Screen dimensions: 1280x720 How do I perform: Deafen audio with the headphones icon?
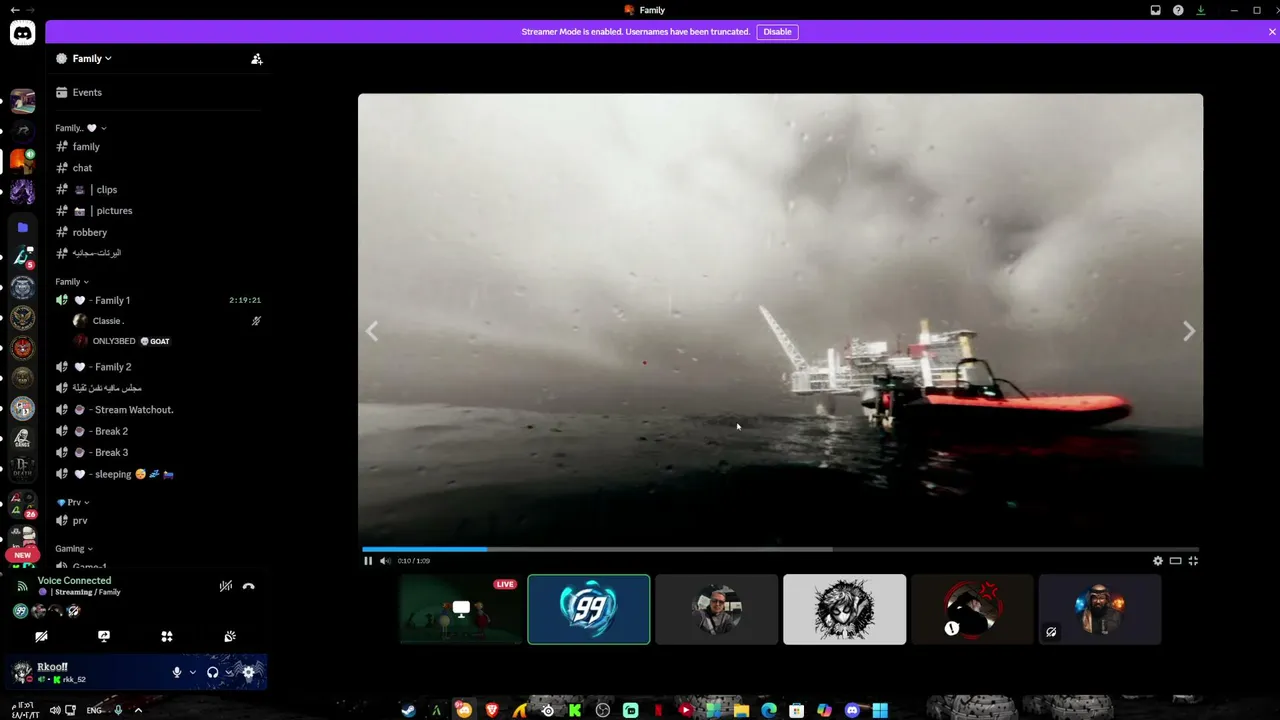coord(212,672)
